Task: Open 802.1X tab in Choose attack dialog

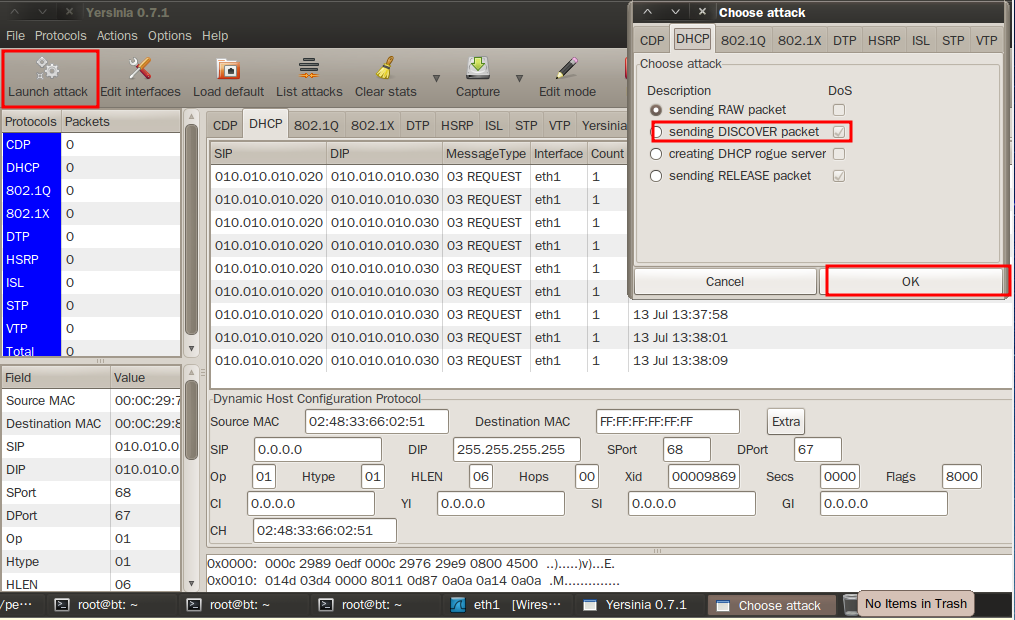Action: [799, 40]
